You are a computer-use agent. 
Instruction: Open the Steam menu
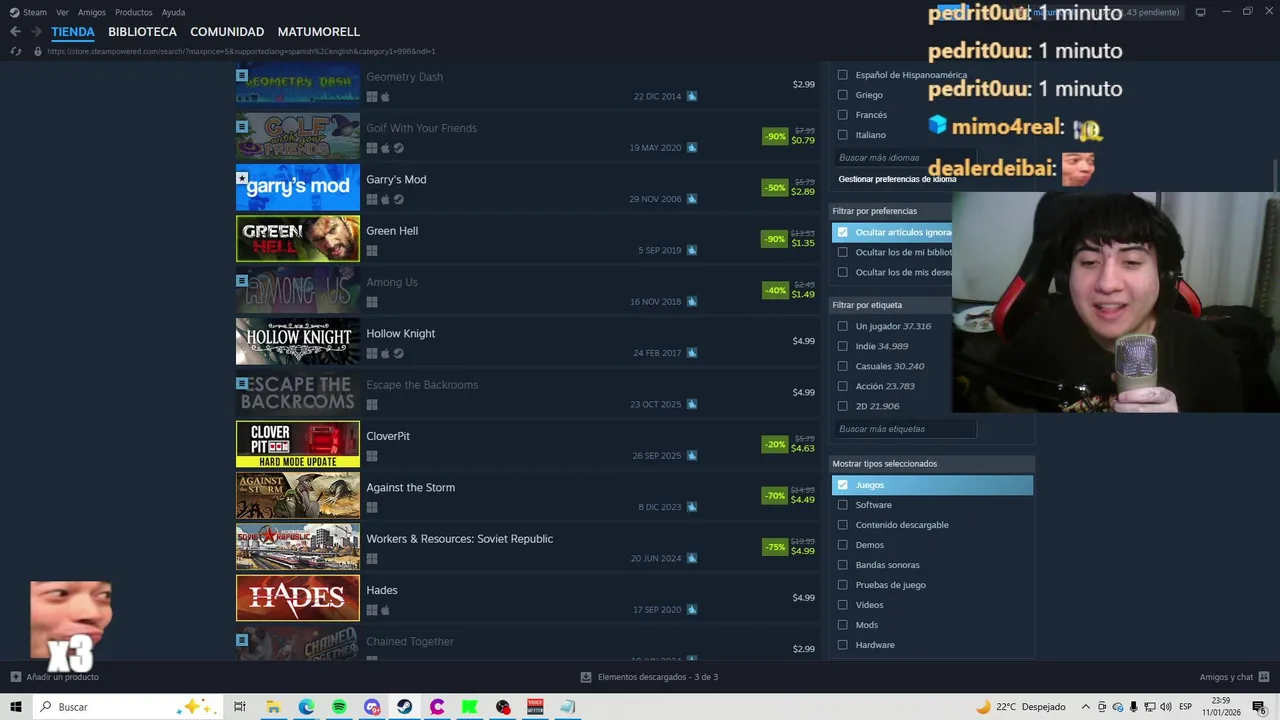pyautogui.click(x=35, y=12)
